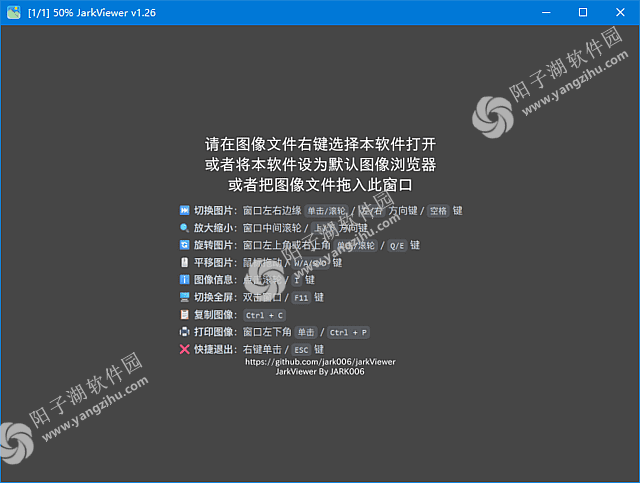Click the magnifier icon beside 放大缩小

184,227
